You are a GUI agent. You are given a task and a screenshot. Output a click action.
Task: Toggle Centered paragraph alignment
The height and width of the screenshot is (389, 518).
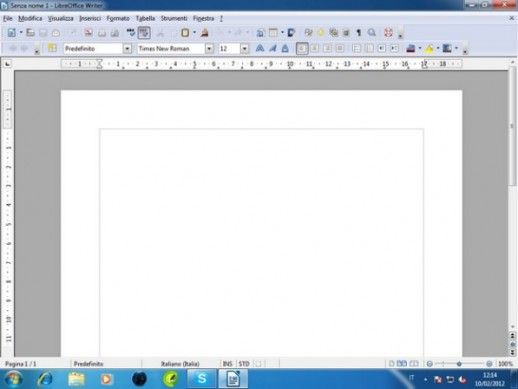(x=314, y=48)
